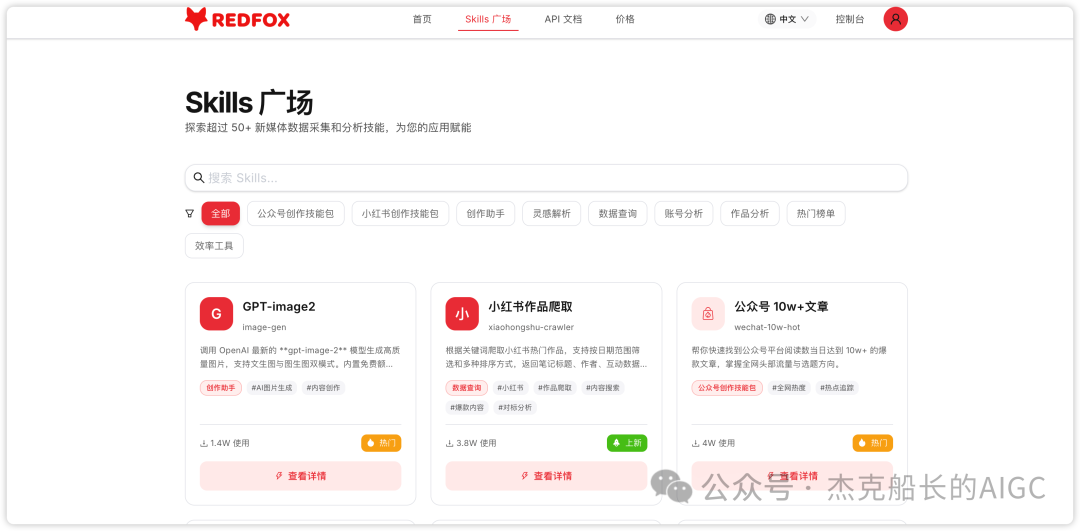The height and width of the screenshot is (531, 1080).
Task: View details of 公众号 10w+文章 skill
Action: click(792, 476)
